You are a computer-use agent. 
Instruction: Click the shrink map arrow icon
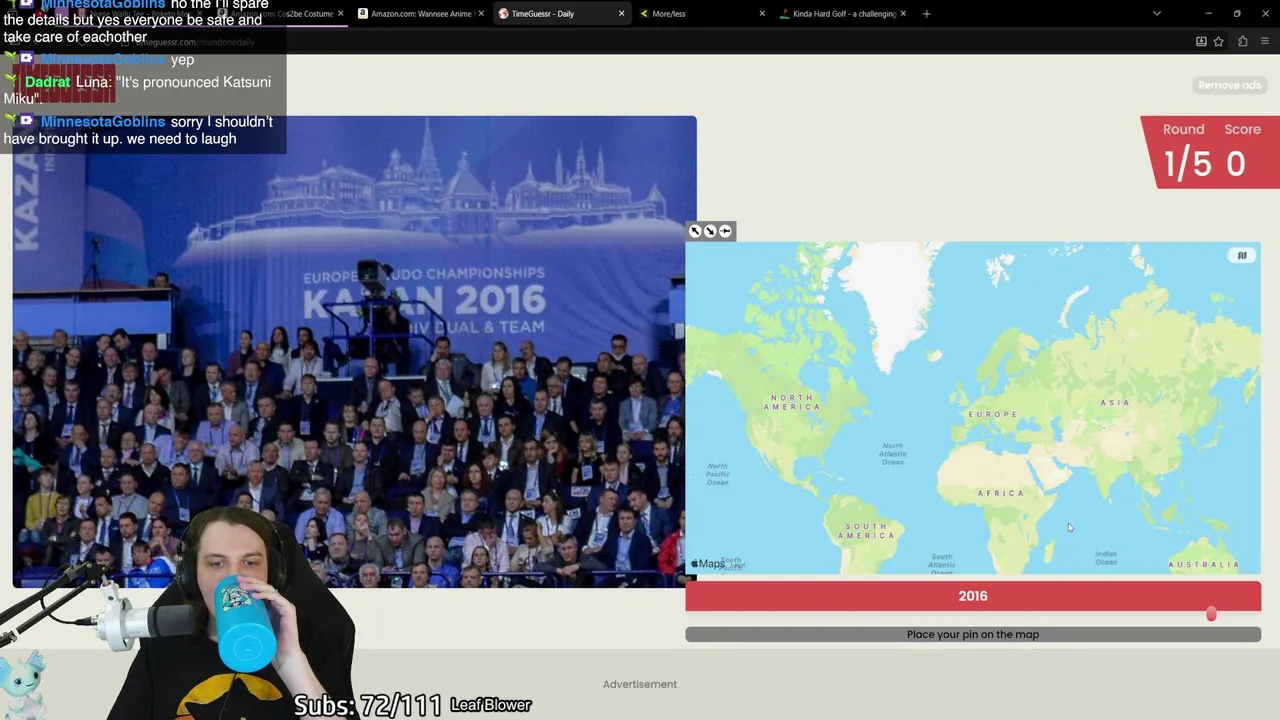[x=710, y=231]
